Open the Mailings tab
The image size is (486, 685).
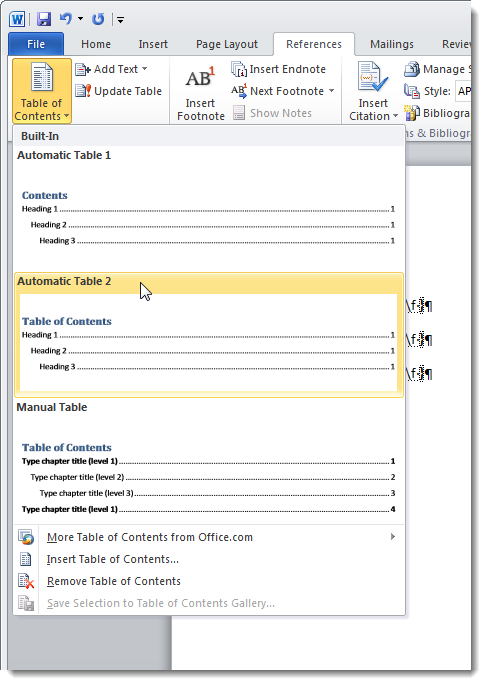pyautogui.click(x=392, y=44)
